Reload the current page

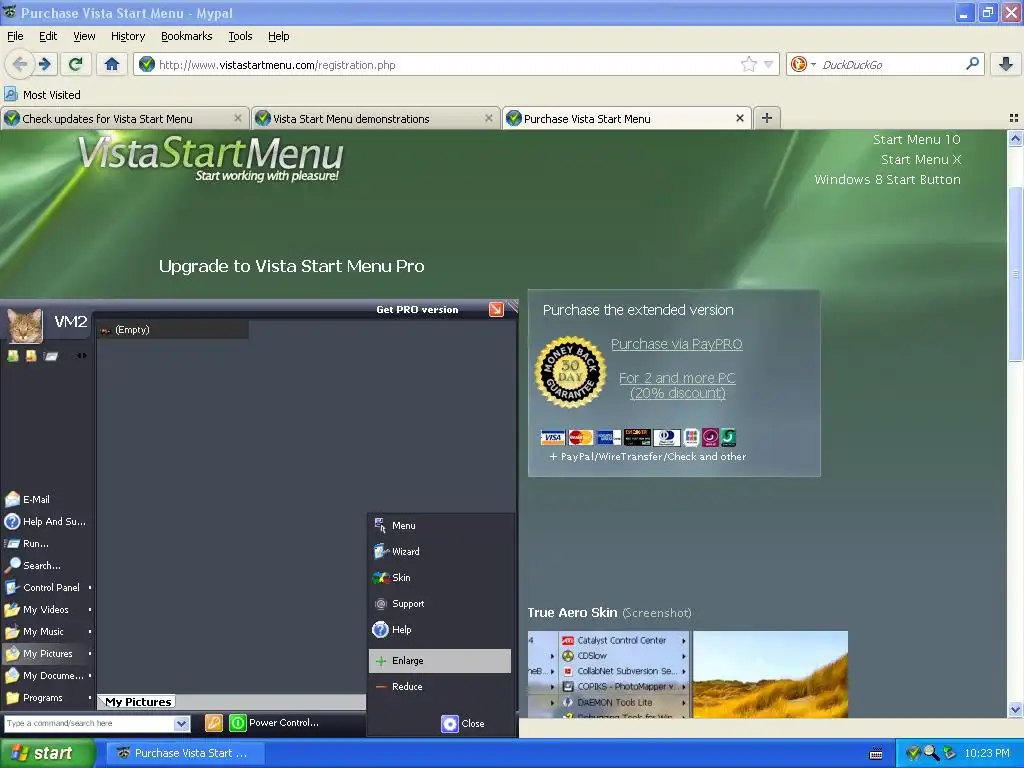pos(75,64)
